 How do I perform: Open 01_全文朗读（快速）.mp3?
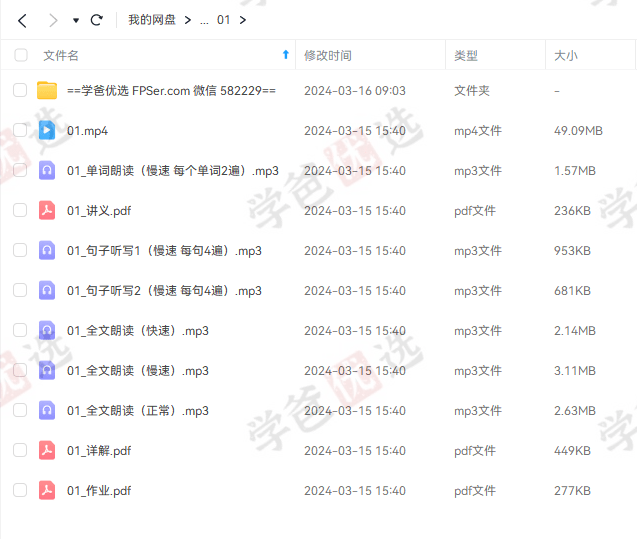pyautogui.click(x=138, y=331)
